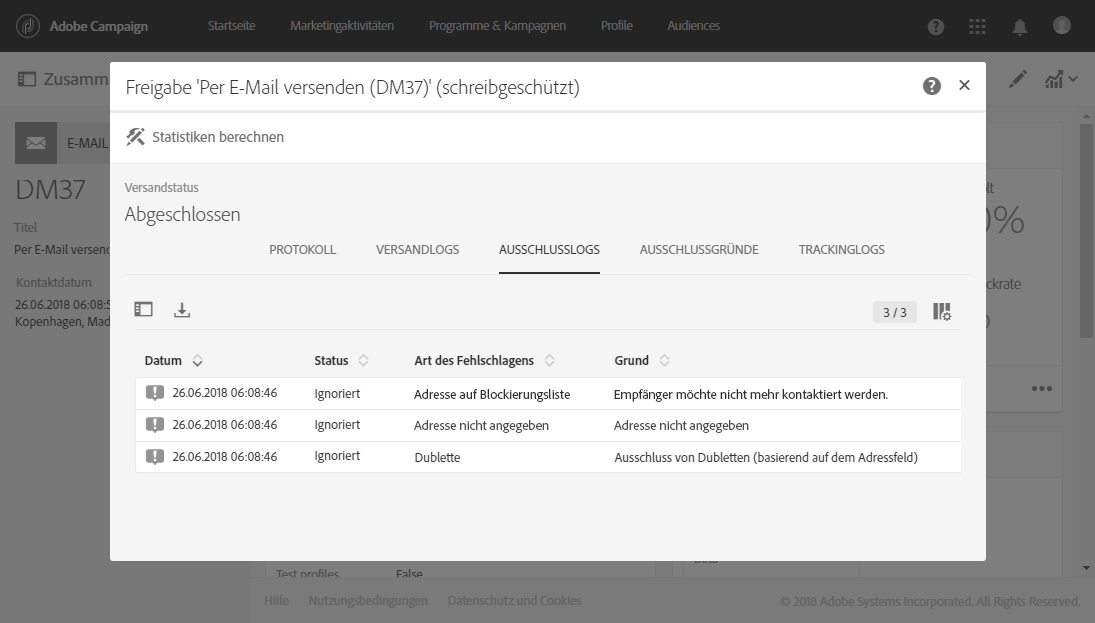1095x623 pixels.
Task: Switch to the Trackinglogs tab
Action: (841, 250)
